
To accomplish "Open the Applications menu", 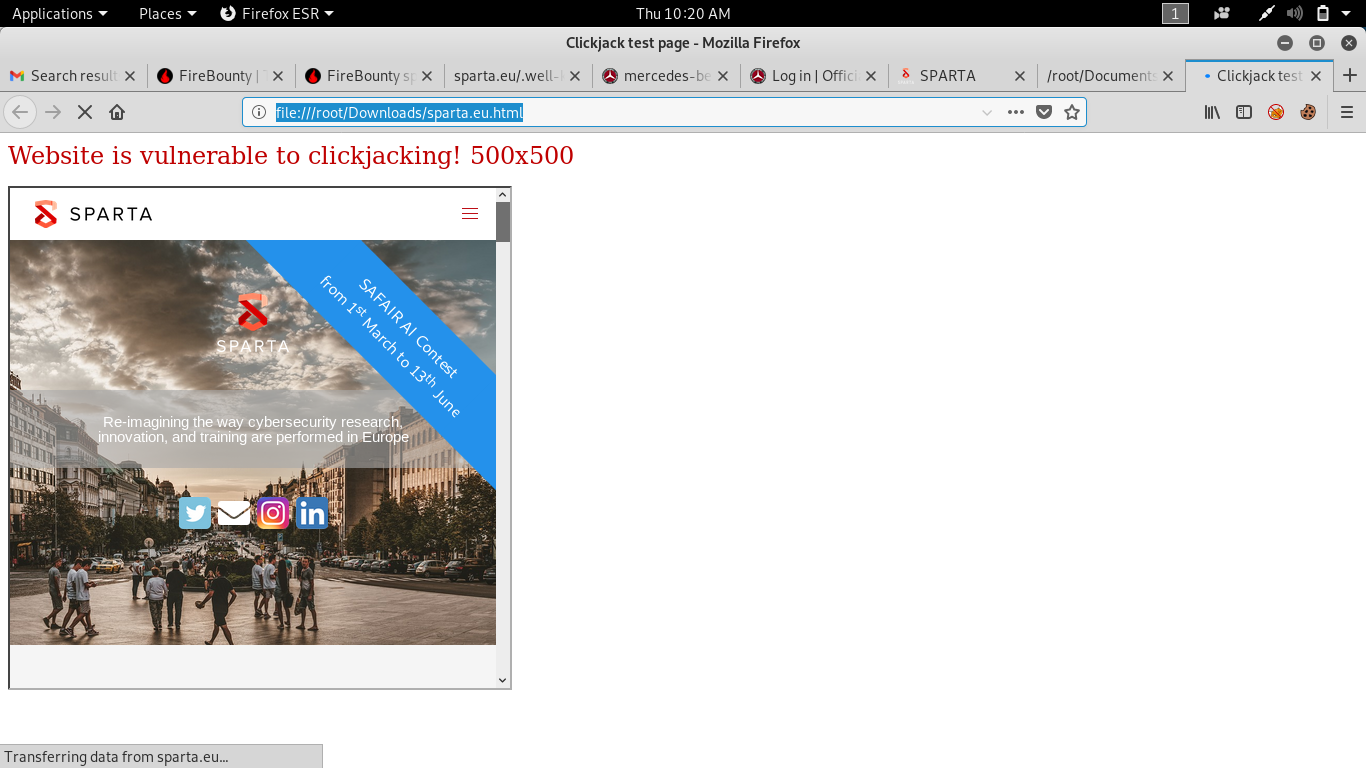I will [59, 13].
